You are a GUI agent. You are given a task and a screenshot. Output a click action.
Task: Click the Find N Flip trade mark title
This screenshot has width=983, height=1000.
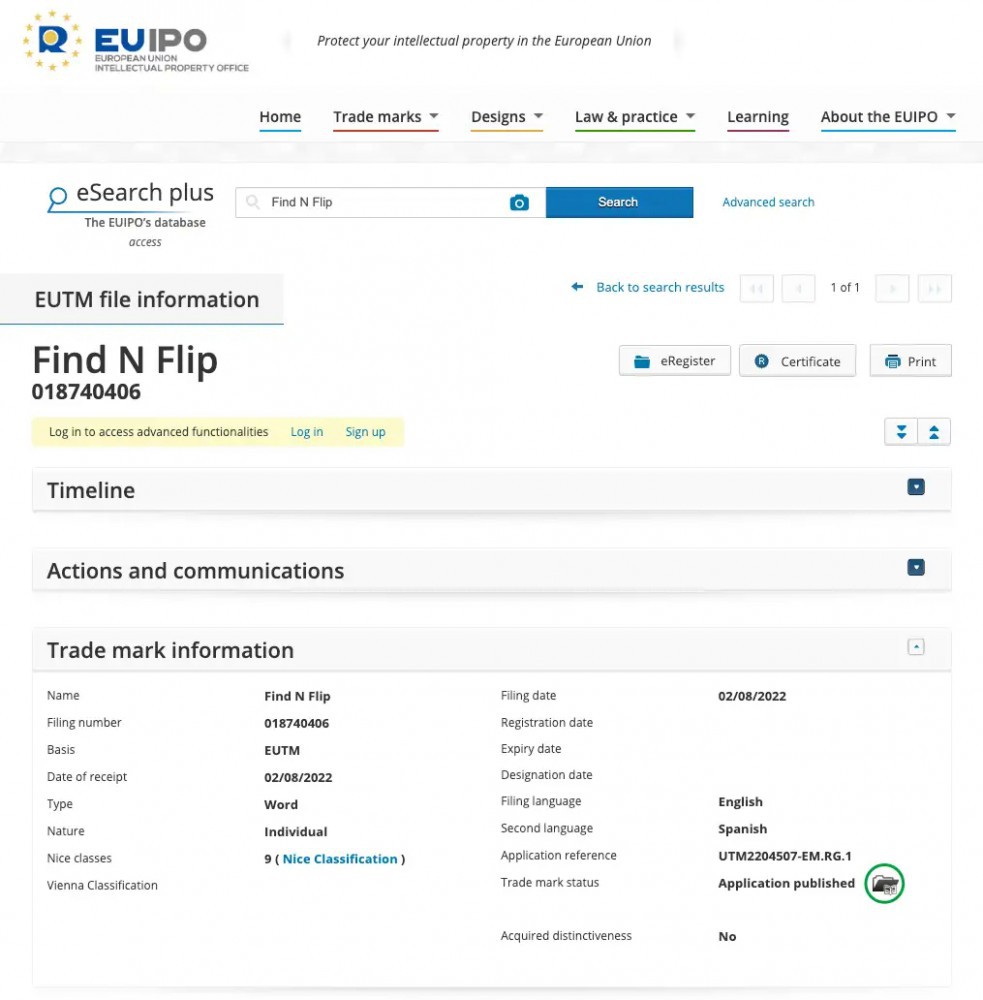[x=125, y=360]
